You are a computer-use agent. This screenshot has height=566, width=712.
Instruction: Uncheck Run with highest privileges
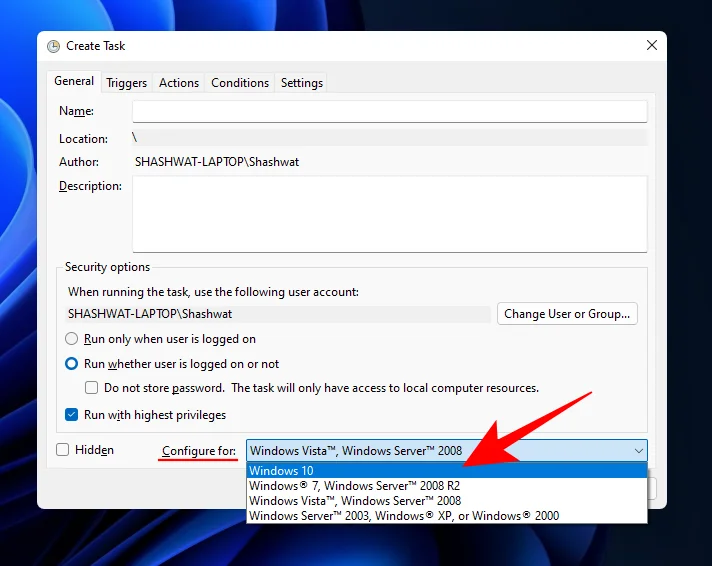click(71, 415)
